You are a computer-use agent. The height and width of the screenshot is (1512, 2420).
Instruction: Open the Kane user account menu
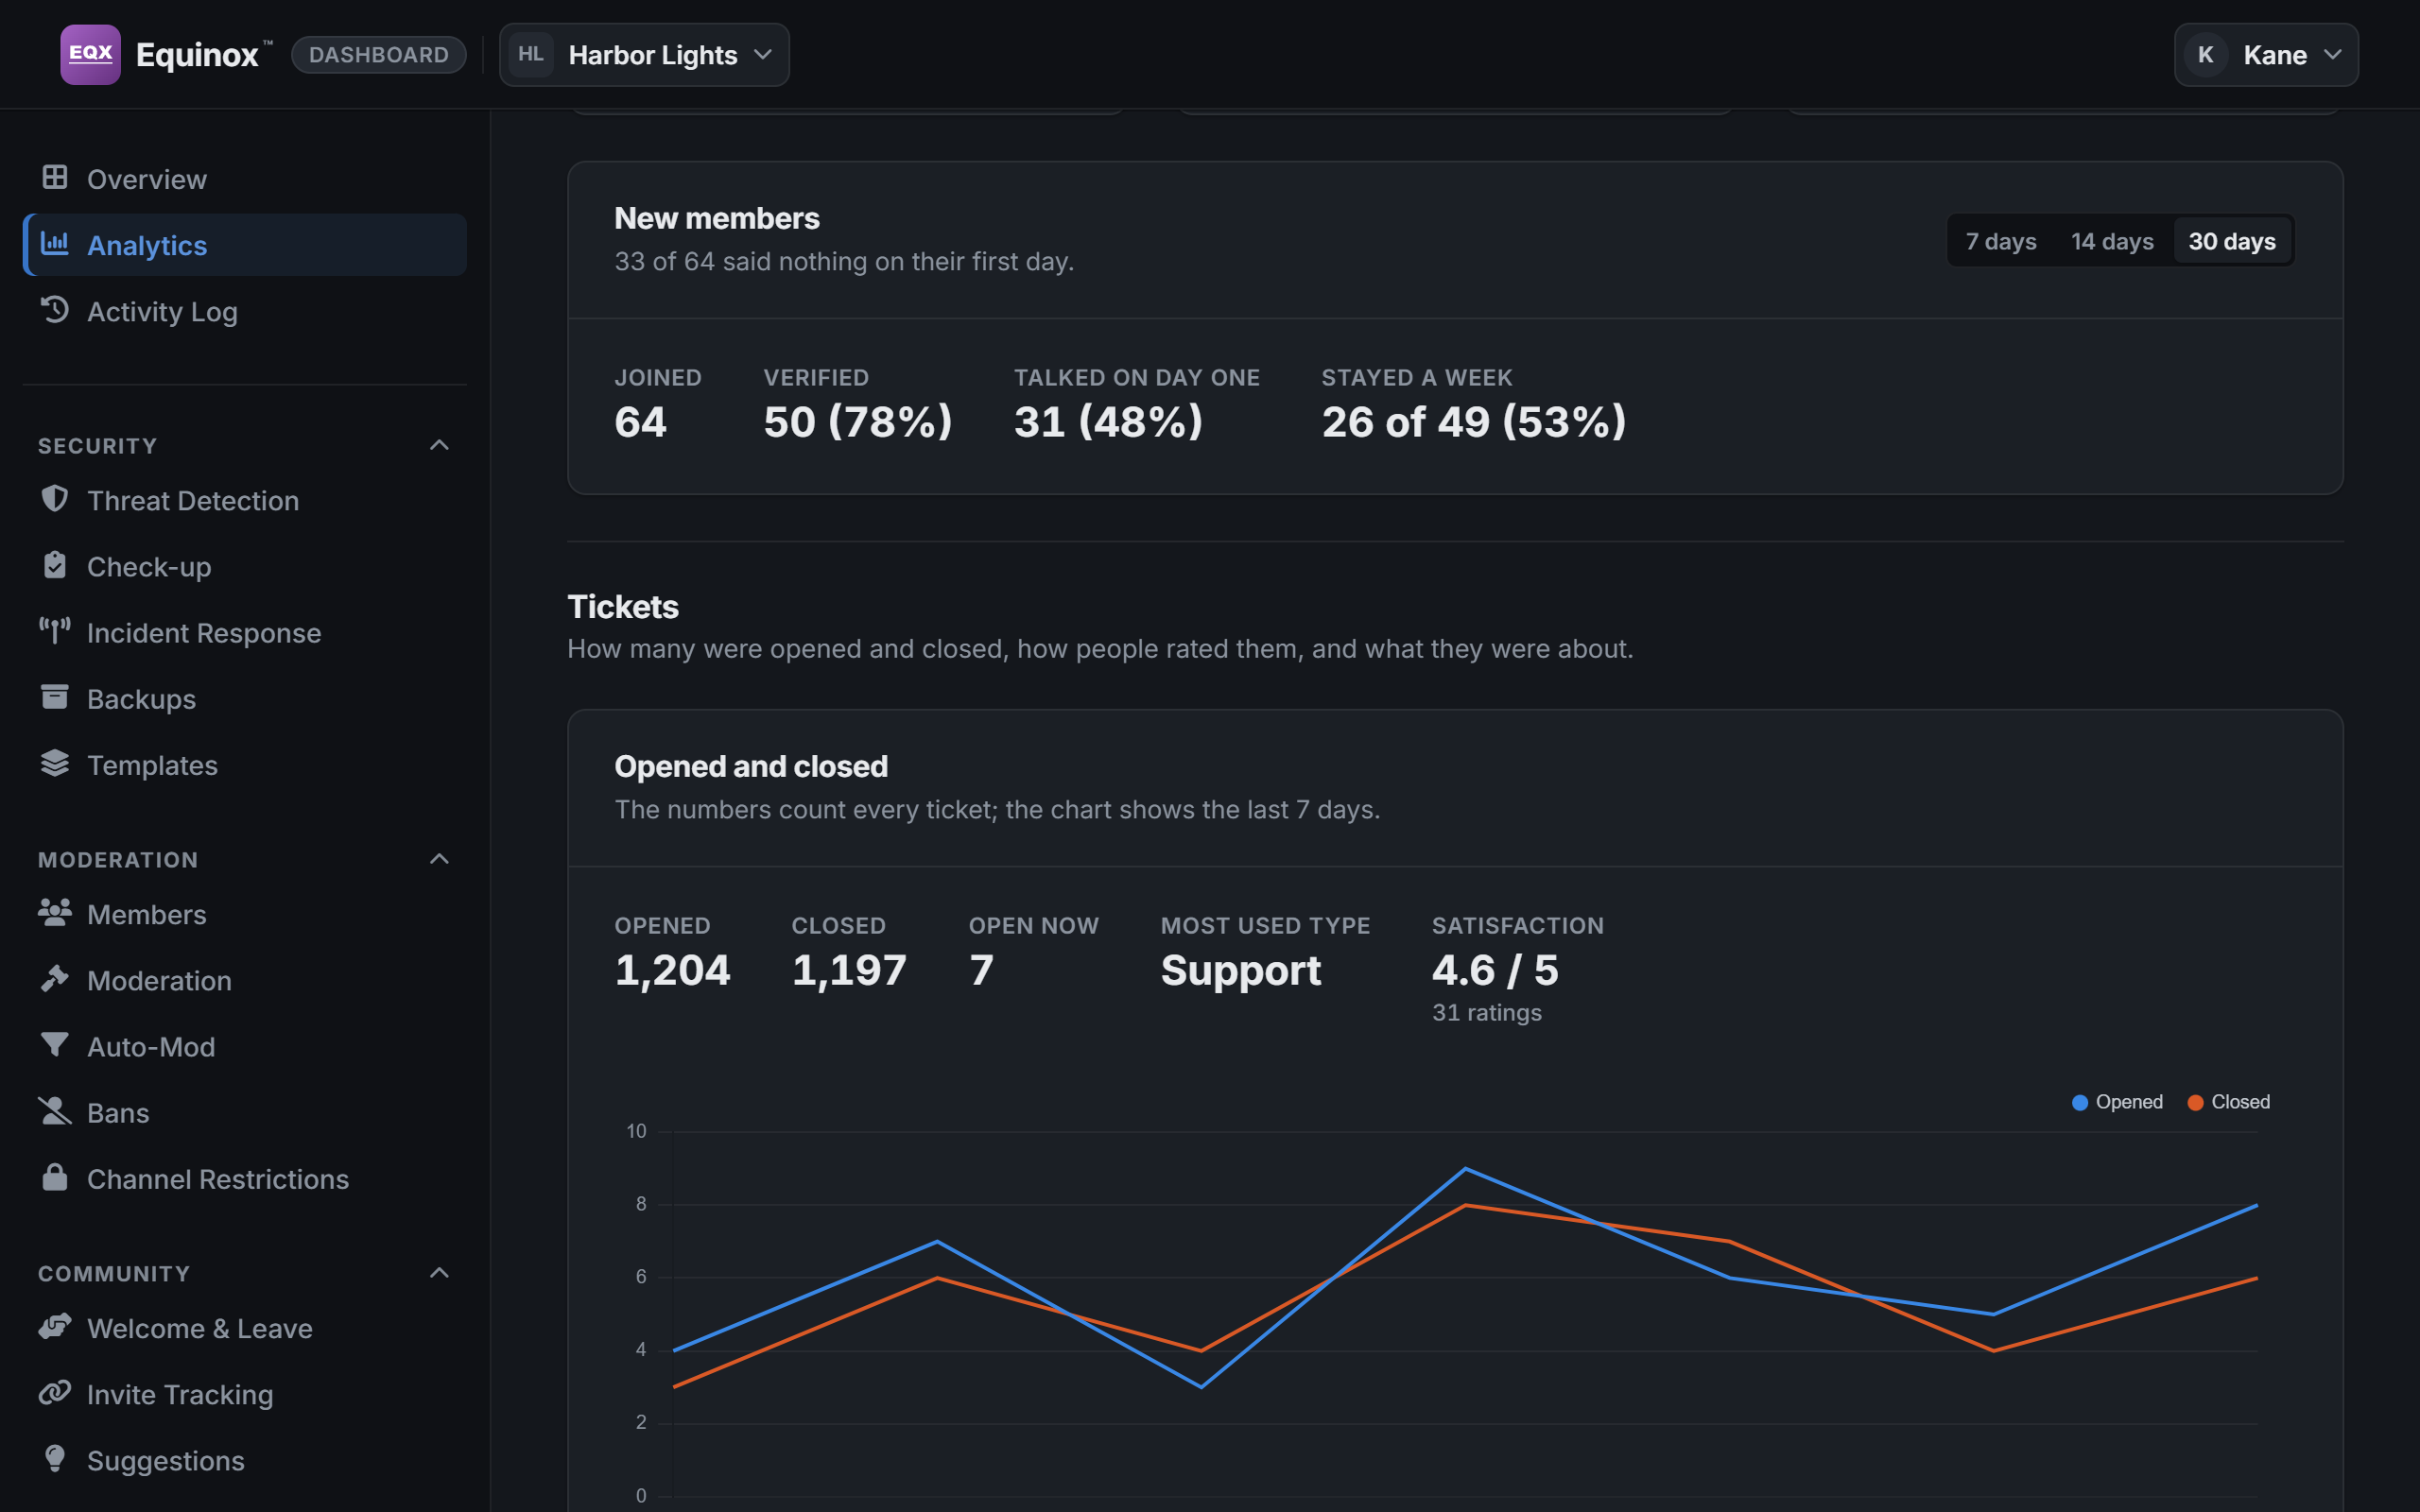pyautogui.click(x=2266, y=55)
